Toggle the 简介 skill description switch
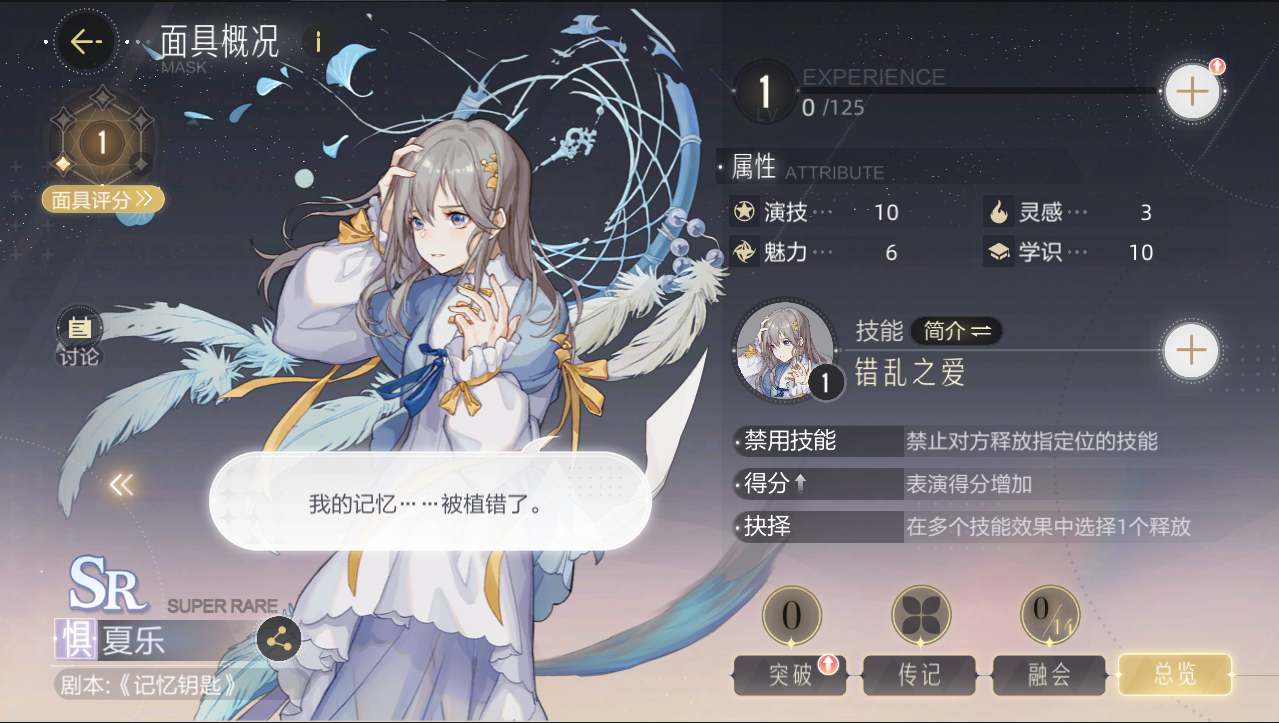The height and width of the screenshot is (723, 1279). pyautogui.click(x=956, y=331)
